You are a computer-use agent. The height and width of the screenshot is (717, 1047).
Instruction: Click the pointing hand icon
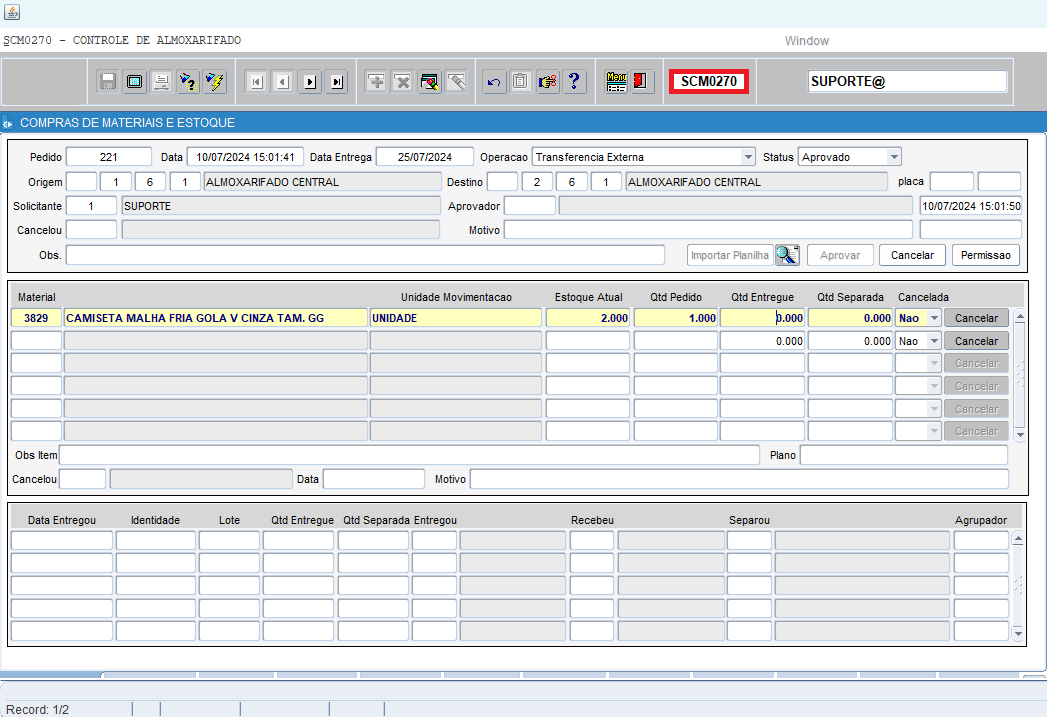[548, 81]
